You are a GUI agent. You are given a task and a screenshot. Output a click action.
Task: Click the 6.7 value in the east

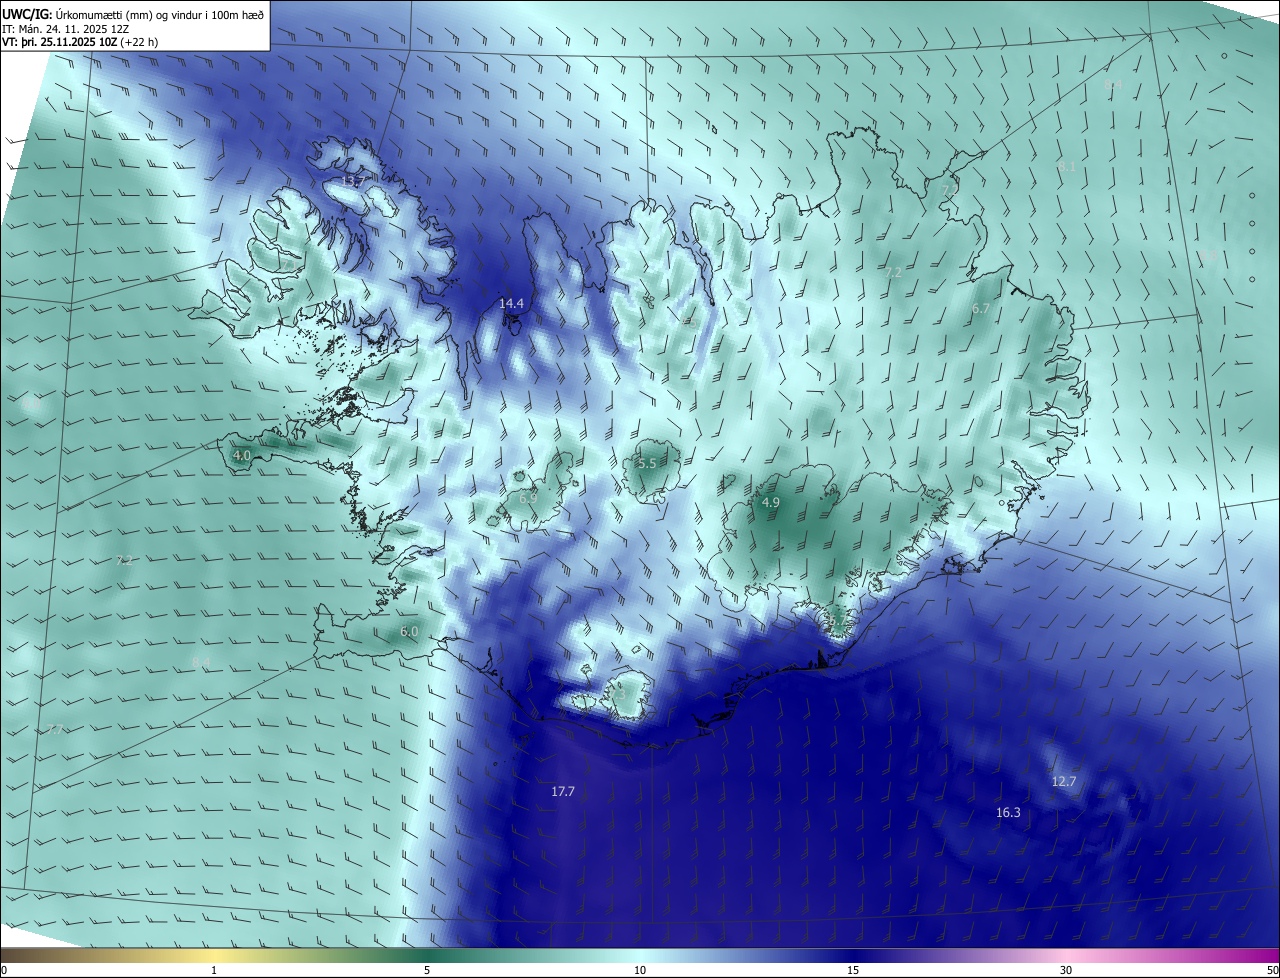point(980,309)
